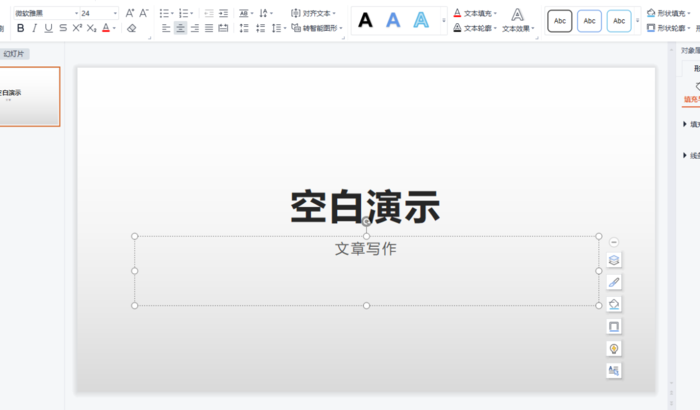Switch to the 幻灯片 tab
This screenshot has height=410, width=700.
pyautogui.click(x=14, y=53)
